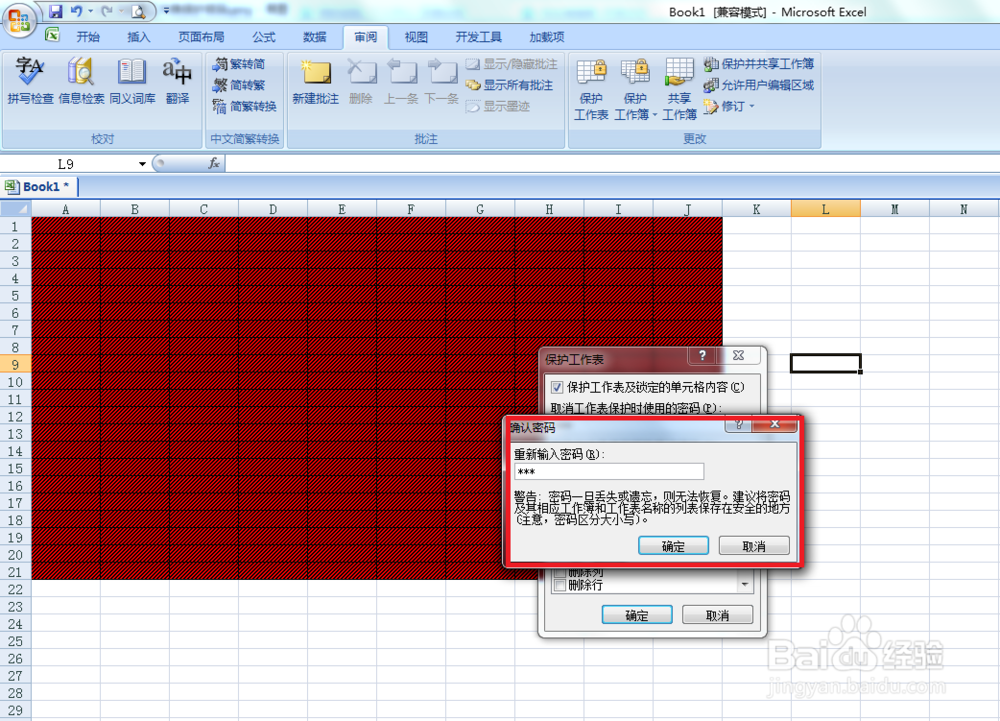Go to next comment (下一条)
Viewport: 1000px width, 721px height.
[x=442, y=81]
